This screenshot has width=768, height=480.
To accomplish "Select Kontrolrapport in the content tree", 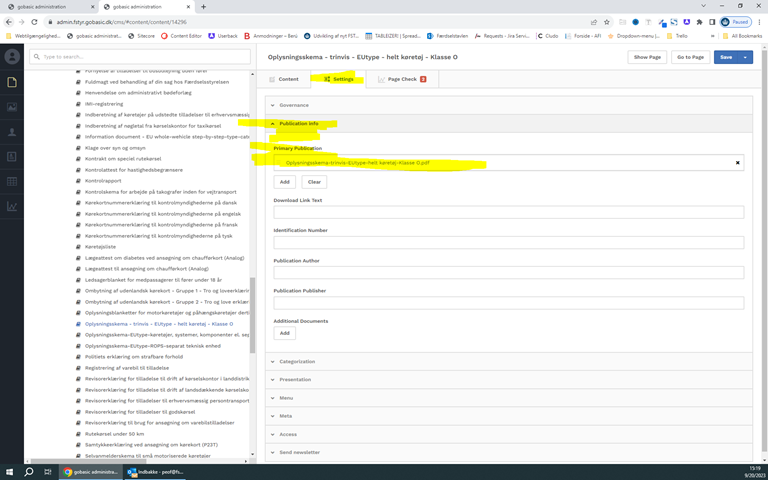I will point(104,180).
